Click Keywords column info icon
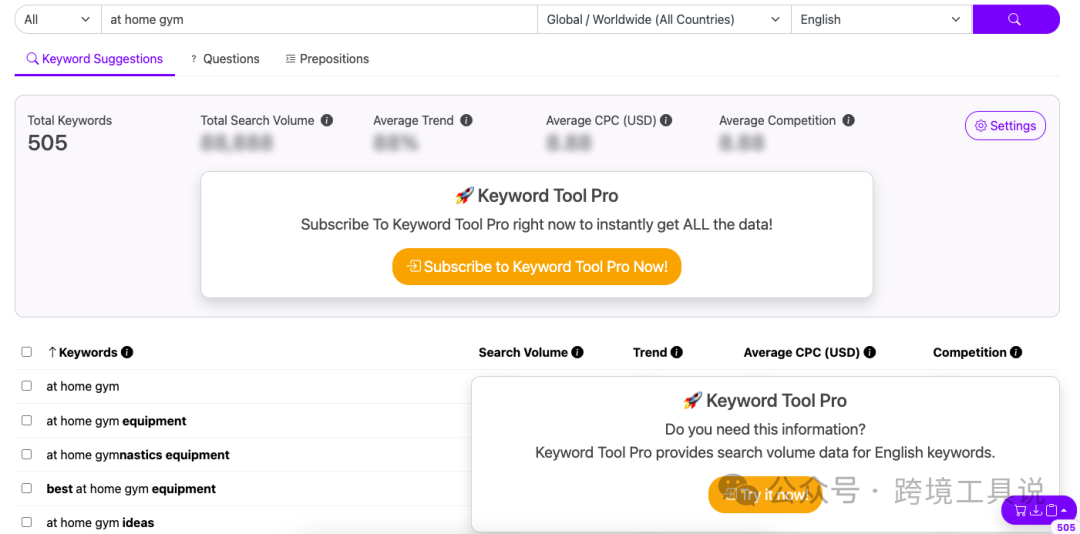 [127, 352]
